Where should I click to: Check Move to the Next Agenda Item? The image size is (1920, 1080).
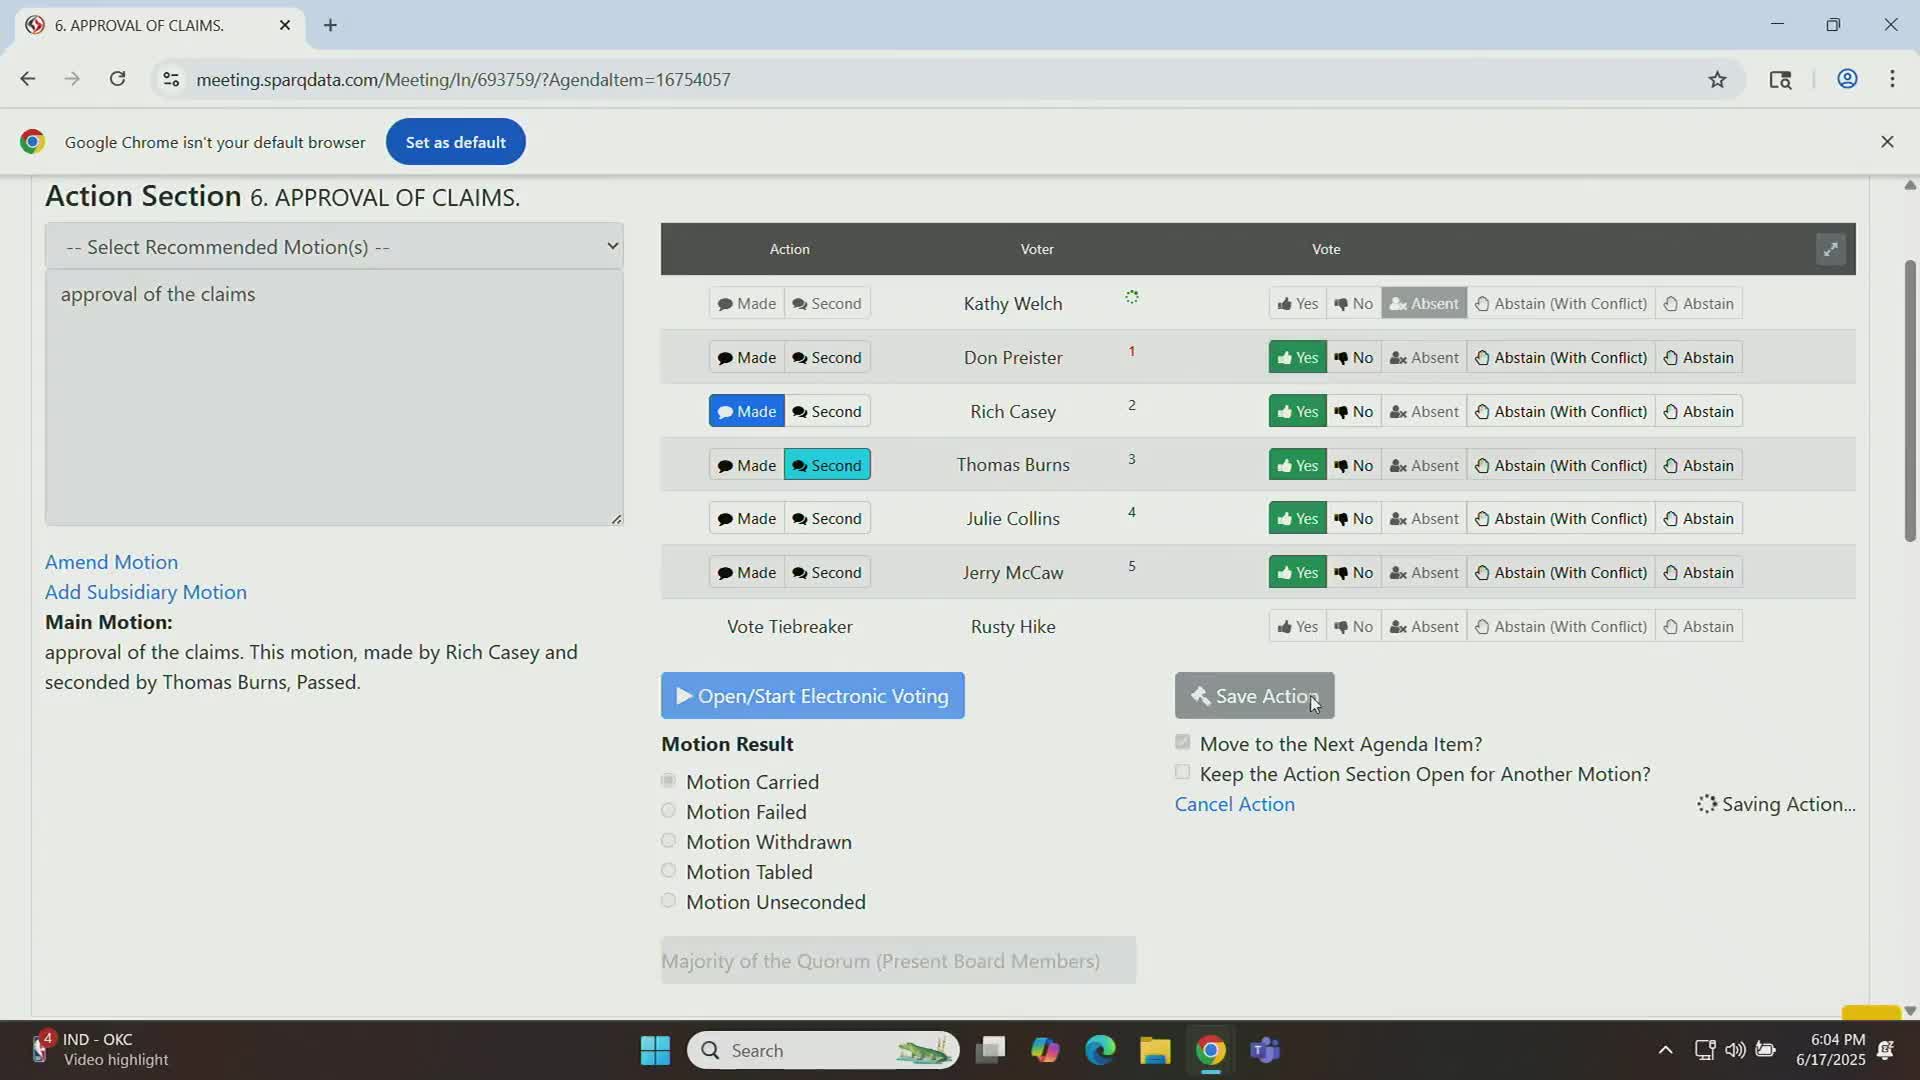click(x=1183, y=742)
